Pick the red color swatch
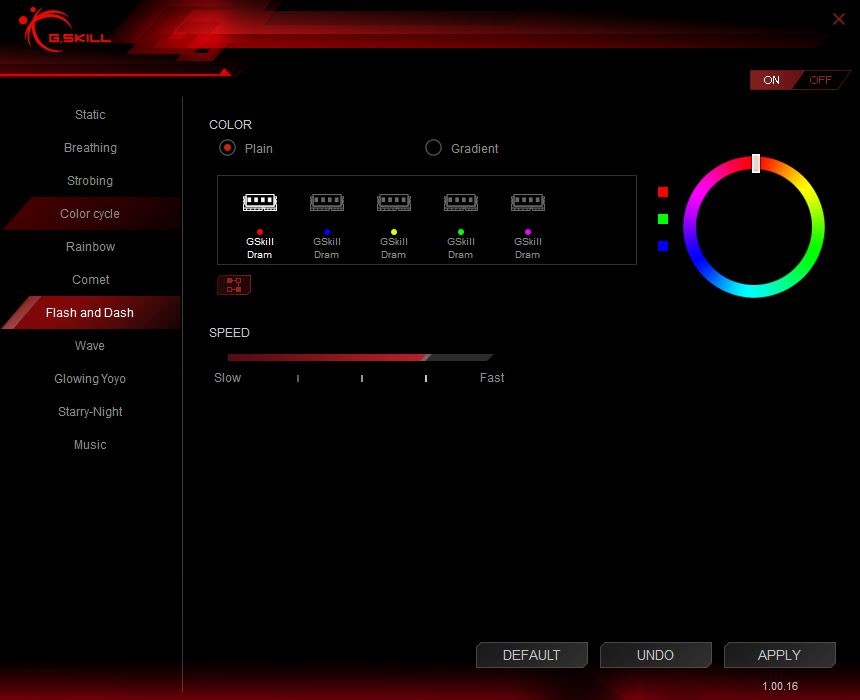Image resolution: width=860 pixels, height=700 pixels. pos(663,191)
